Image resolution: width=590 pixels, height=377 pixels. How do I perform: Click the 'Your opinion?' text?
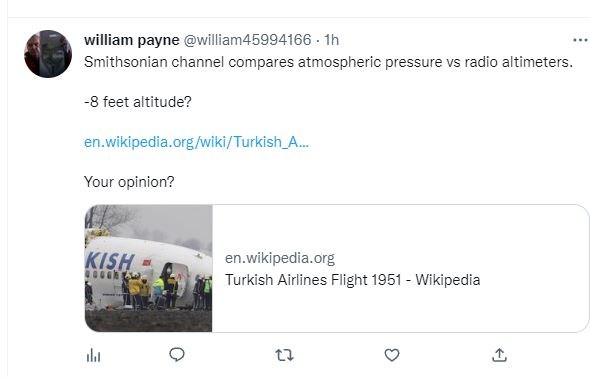click(x=129, y=182)
